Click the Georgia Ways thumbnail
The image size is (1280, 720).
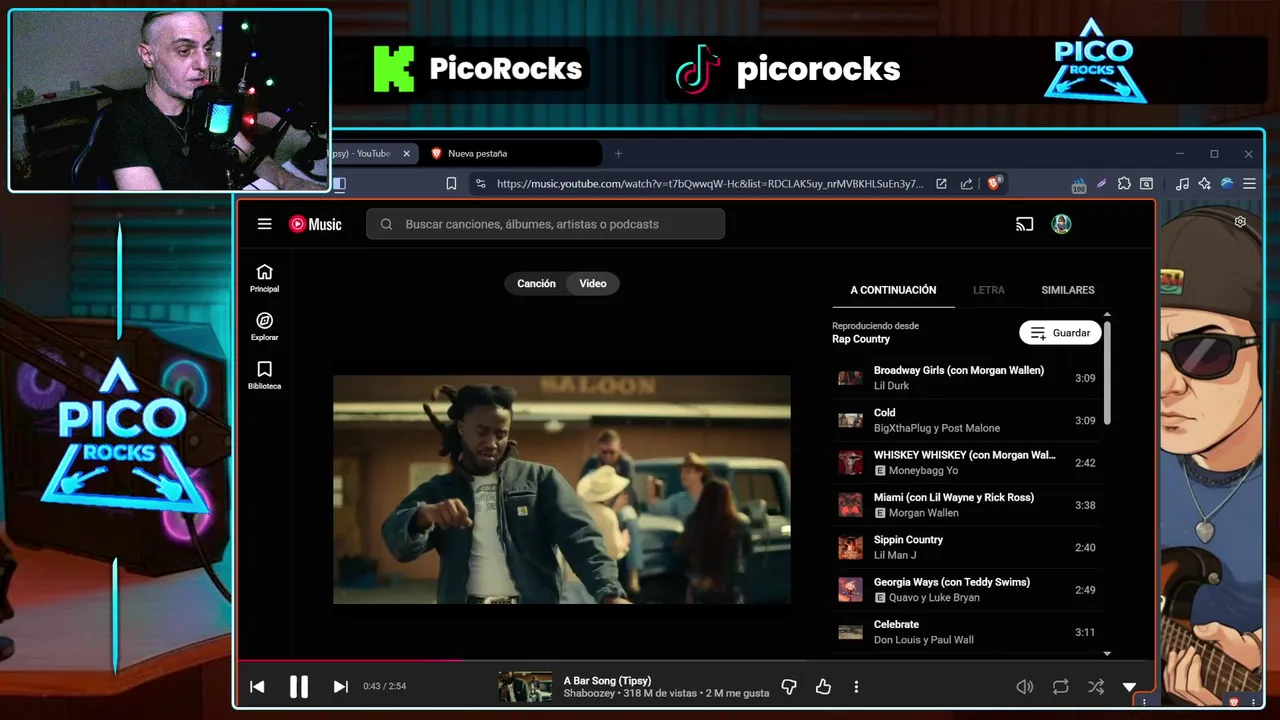(x=850, y=589)
